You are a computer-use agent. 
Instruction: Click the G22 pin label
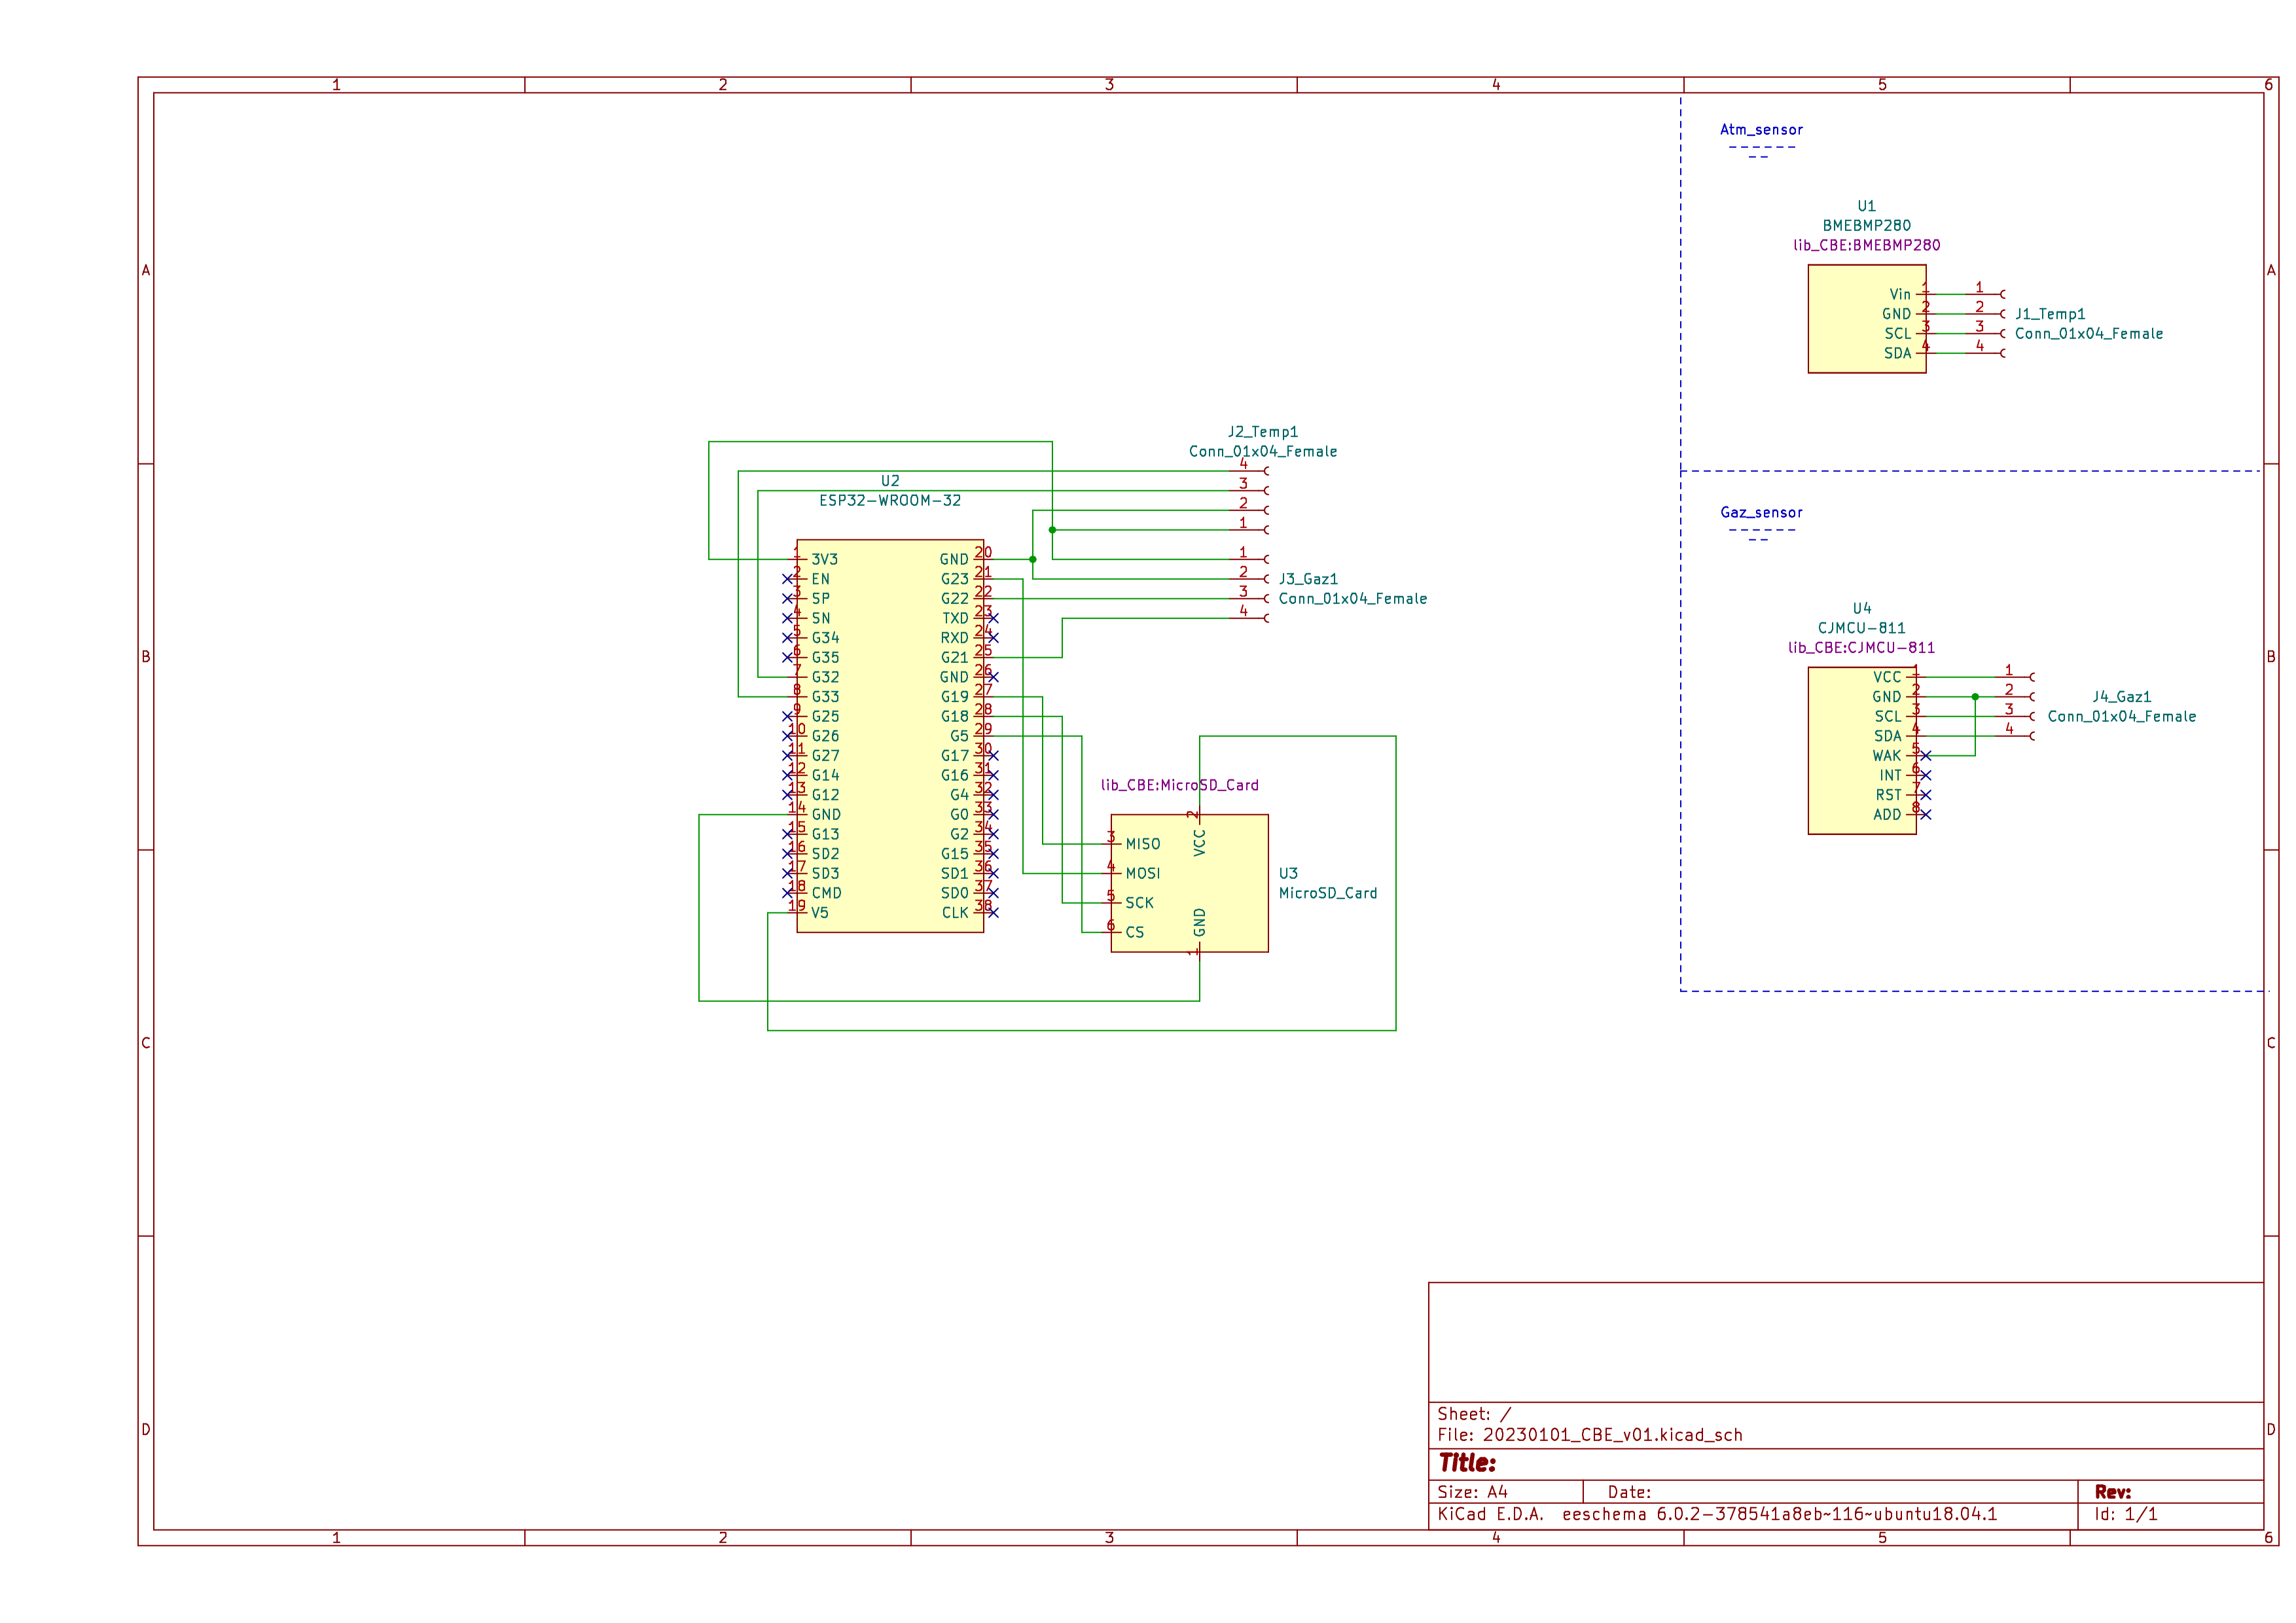(954, 599)
